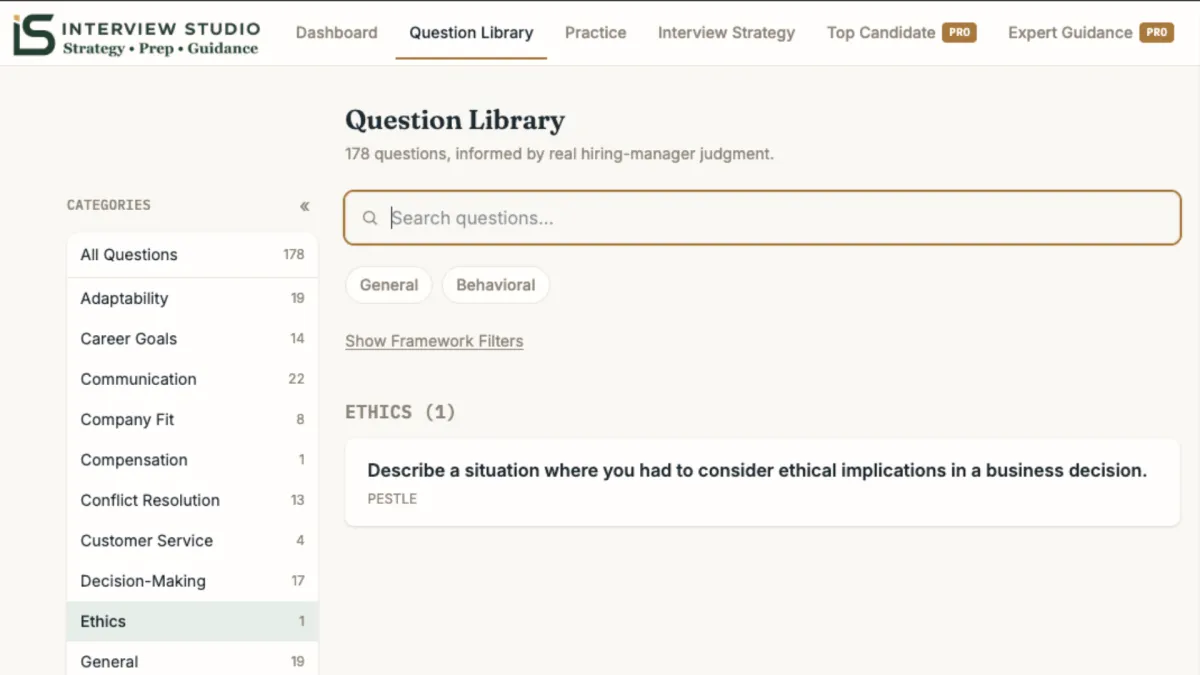
Task: Select the Customer Service category
Action: (192, 540)
